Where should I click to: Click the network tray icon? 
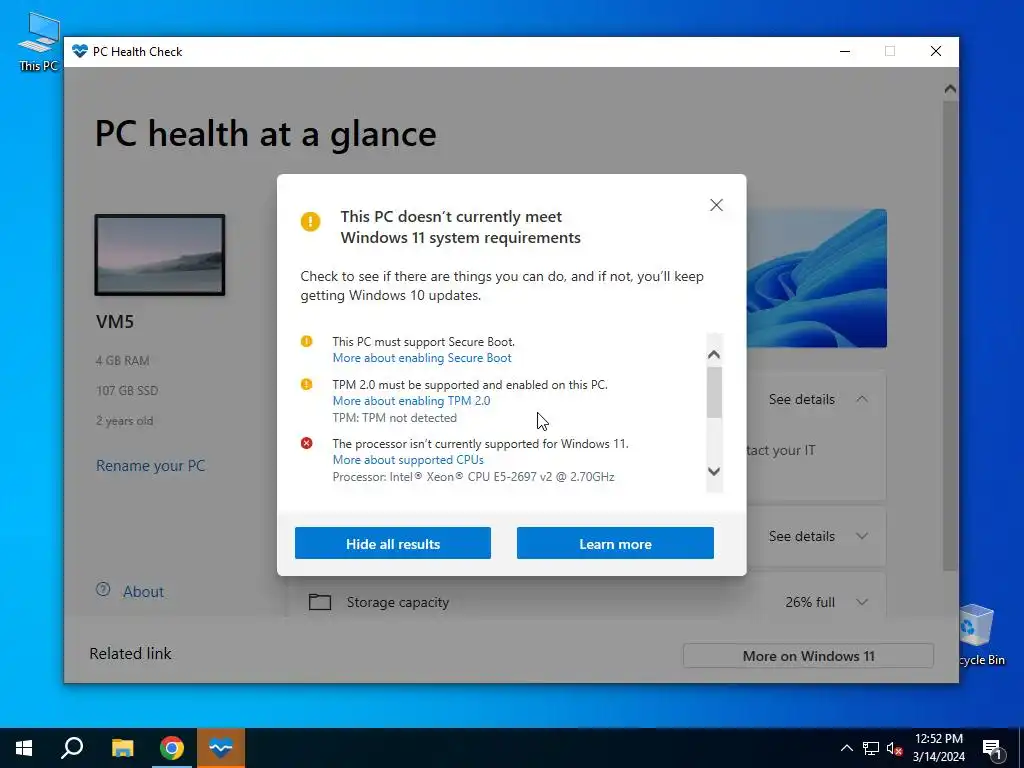(871, 748)
